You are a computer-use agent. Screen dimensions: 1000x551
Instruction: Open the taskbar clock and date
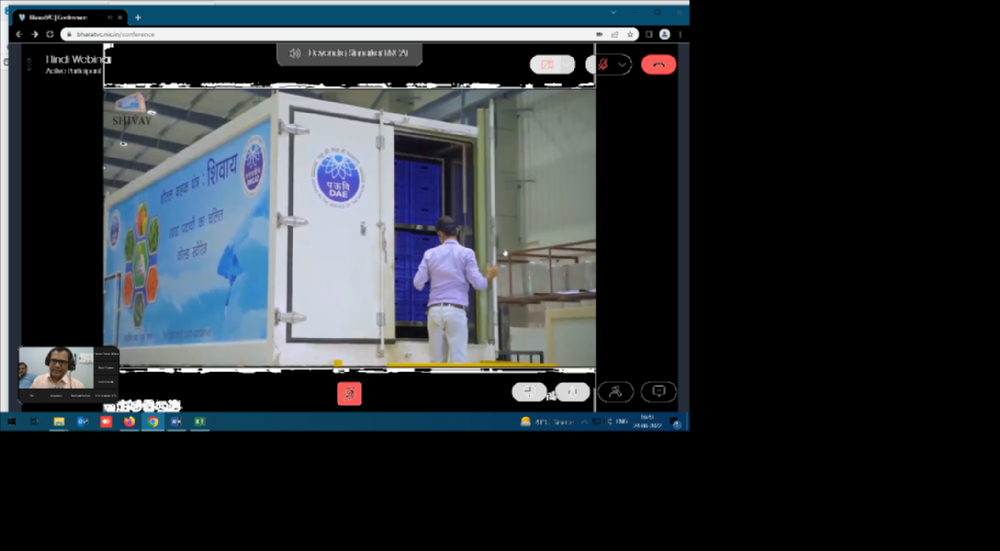(x=647, y=422)
